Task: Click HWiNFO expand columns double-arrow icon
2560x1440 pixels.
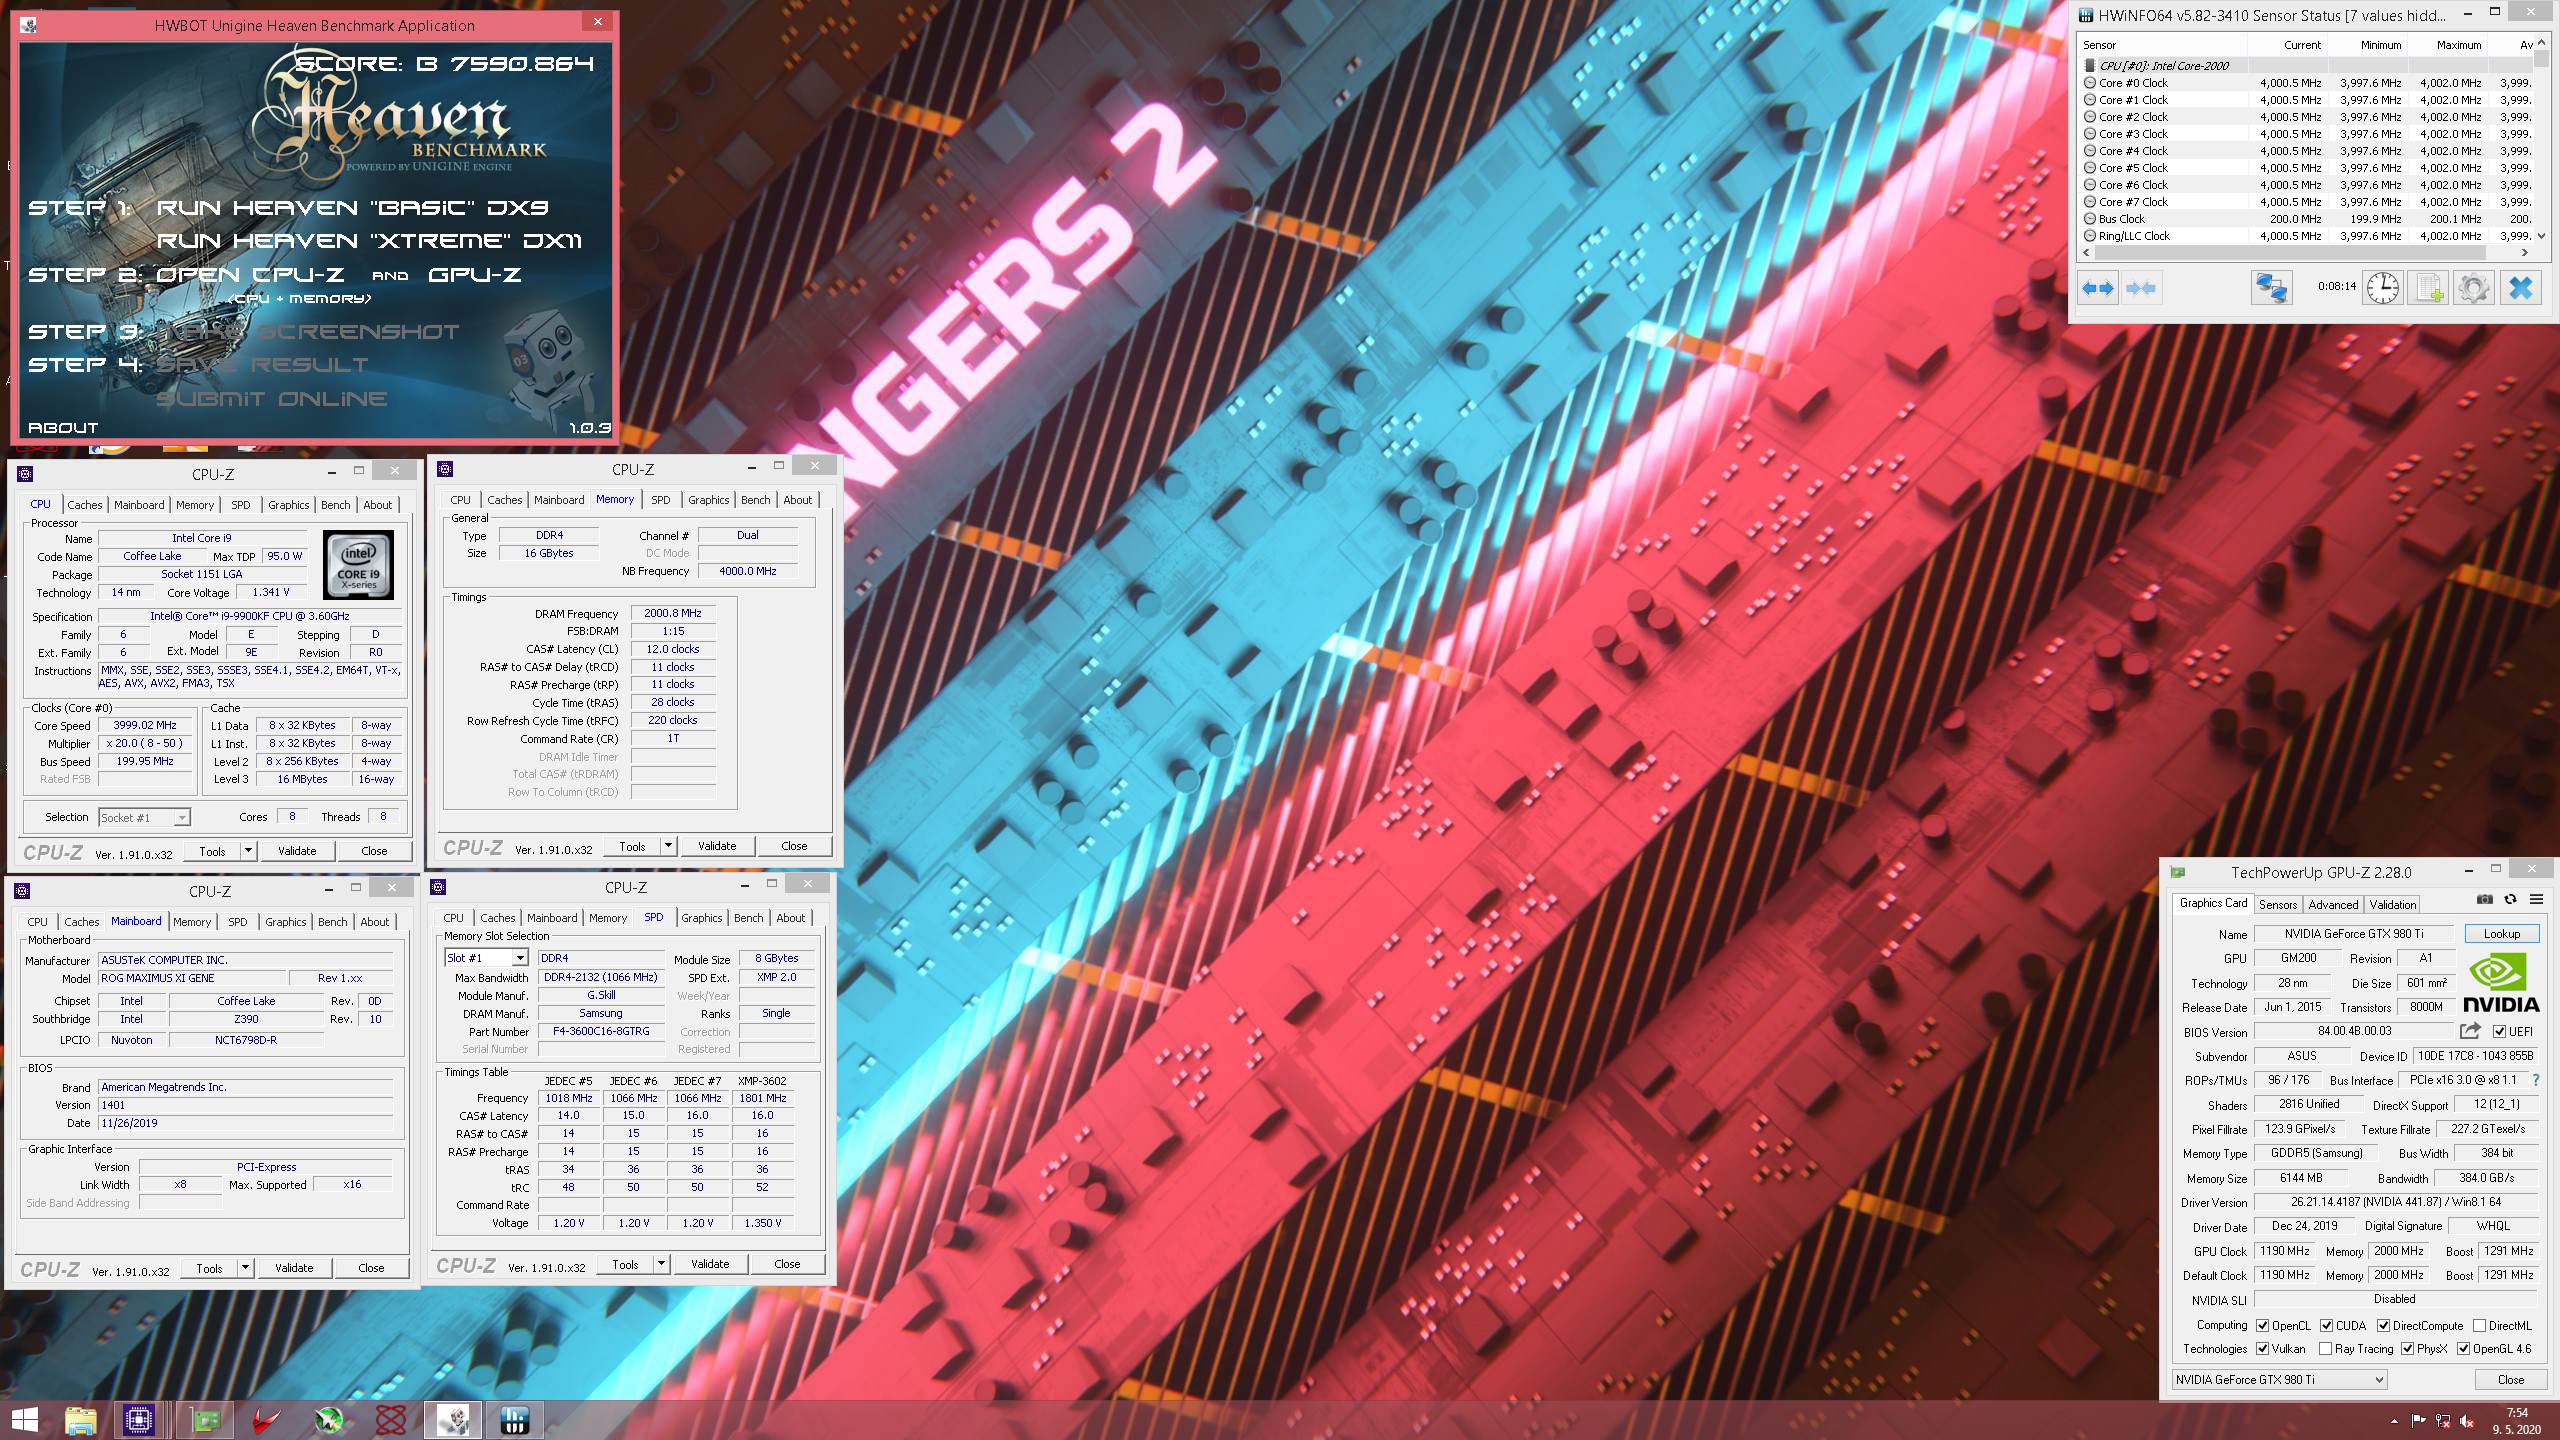Action: click(x=2097, y=288)
